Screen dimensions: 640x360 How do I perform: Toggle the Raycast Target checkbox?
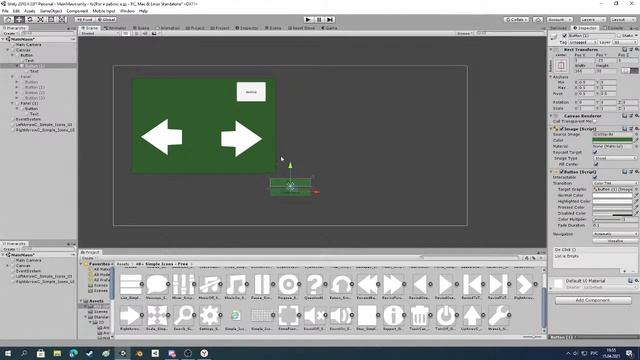click(595, 152)
